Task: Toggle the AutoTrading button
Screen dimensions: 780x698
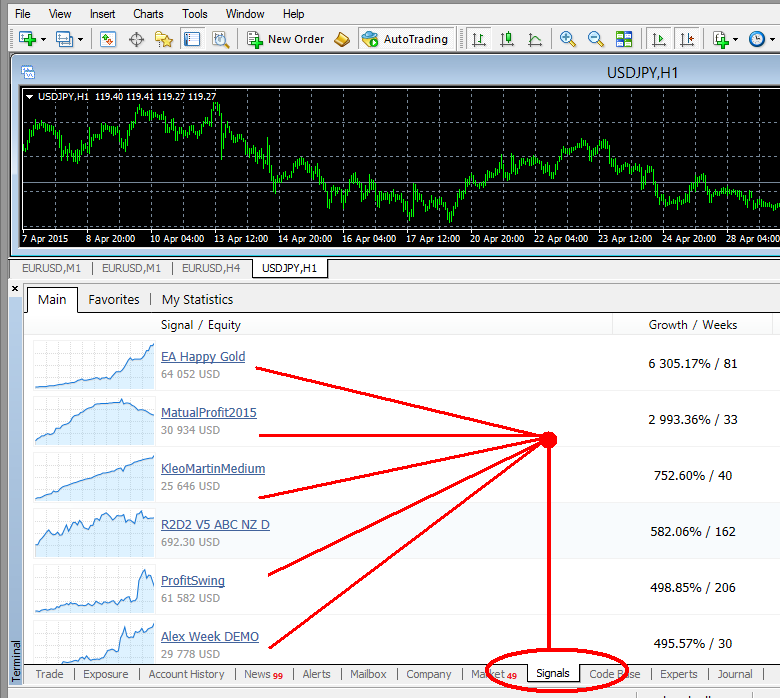Action: click(x=405, y=39)
